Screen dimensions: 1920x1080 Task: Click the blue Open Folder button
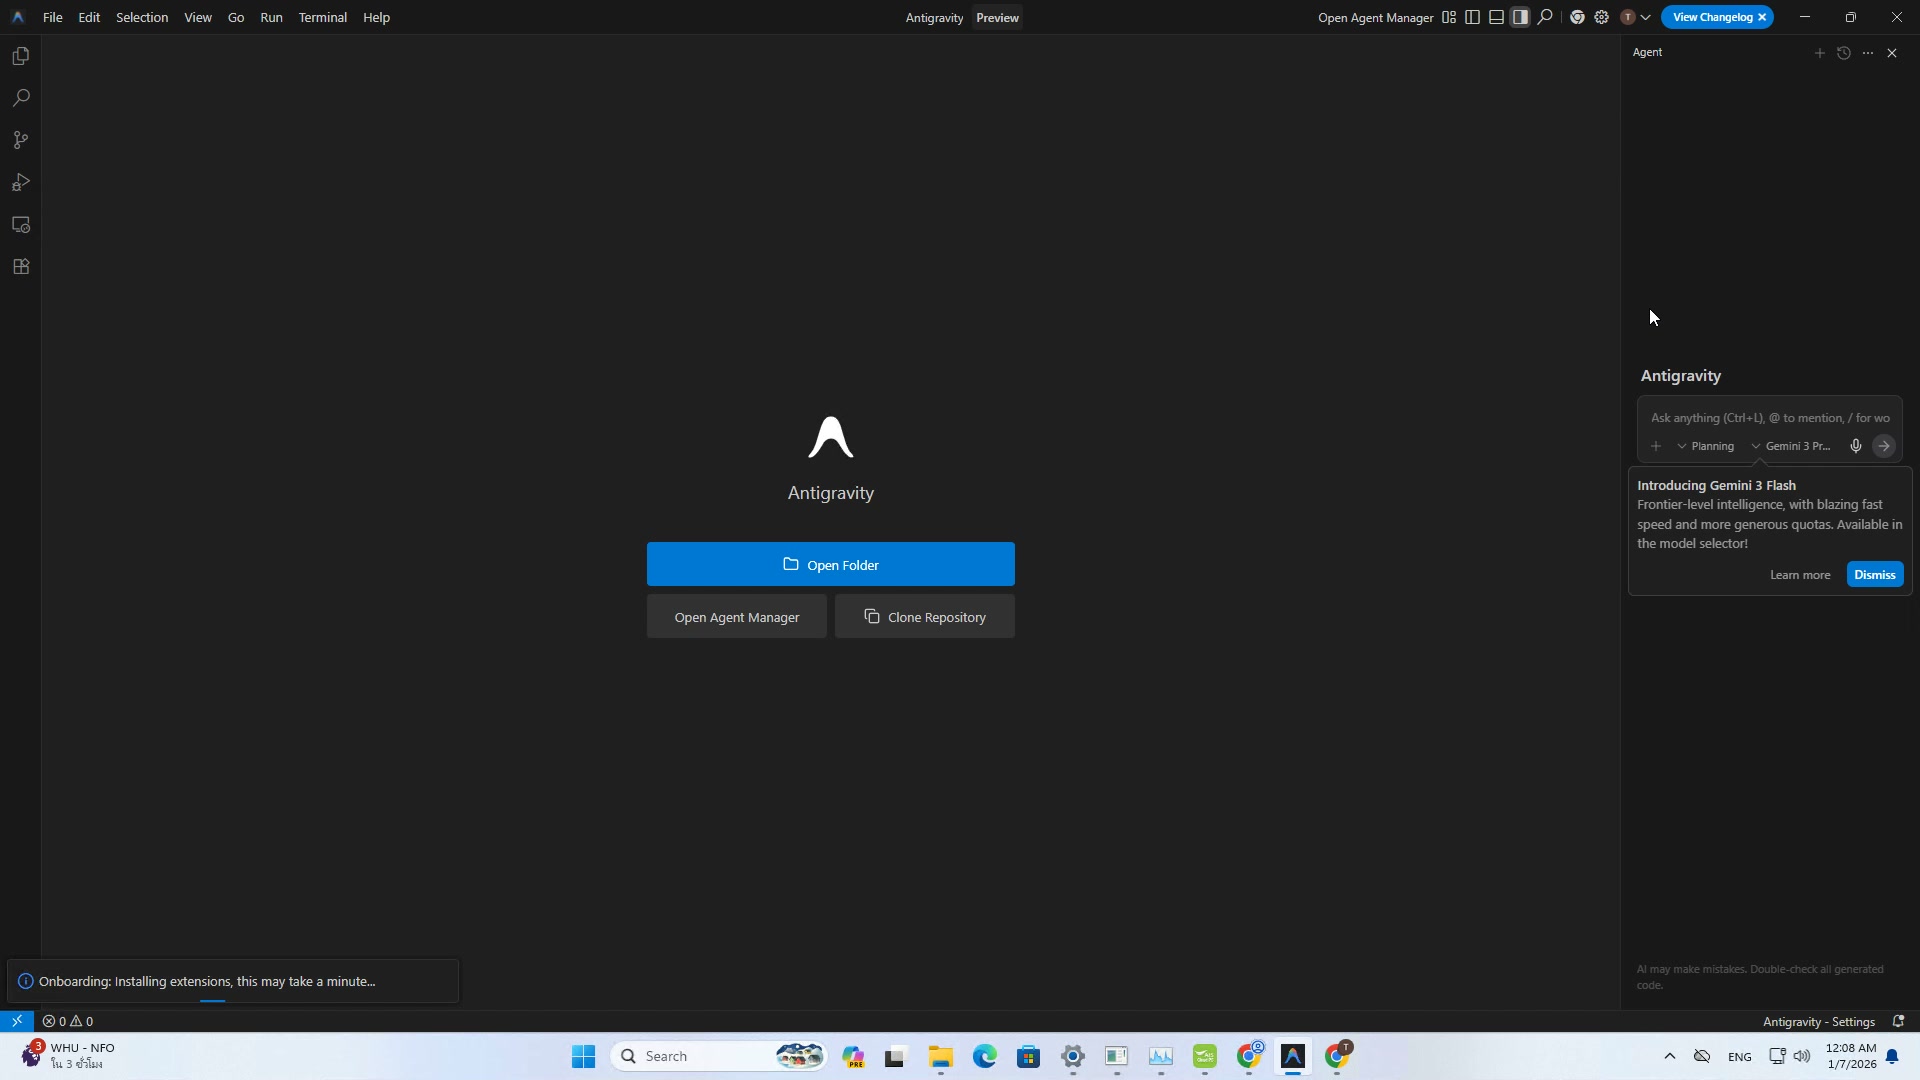pyautogui.click(x=830, y=564)
